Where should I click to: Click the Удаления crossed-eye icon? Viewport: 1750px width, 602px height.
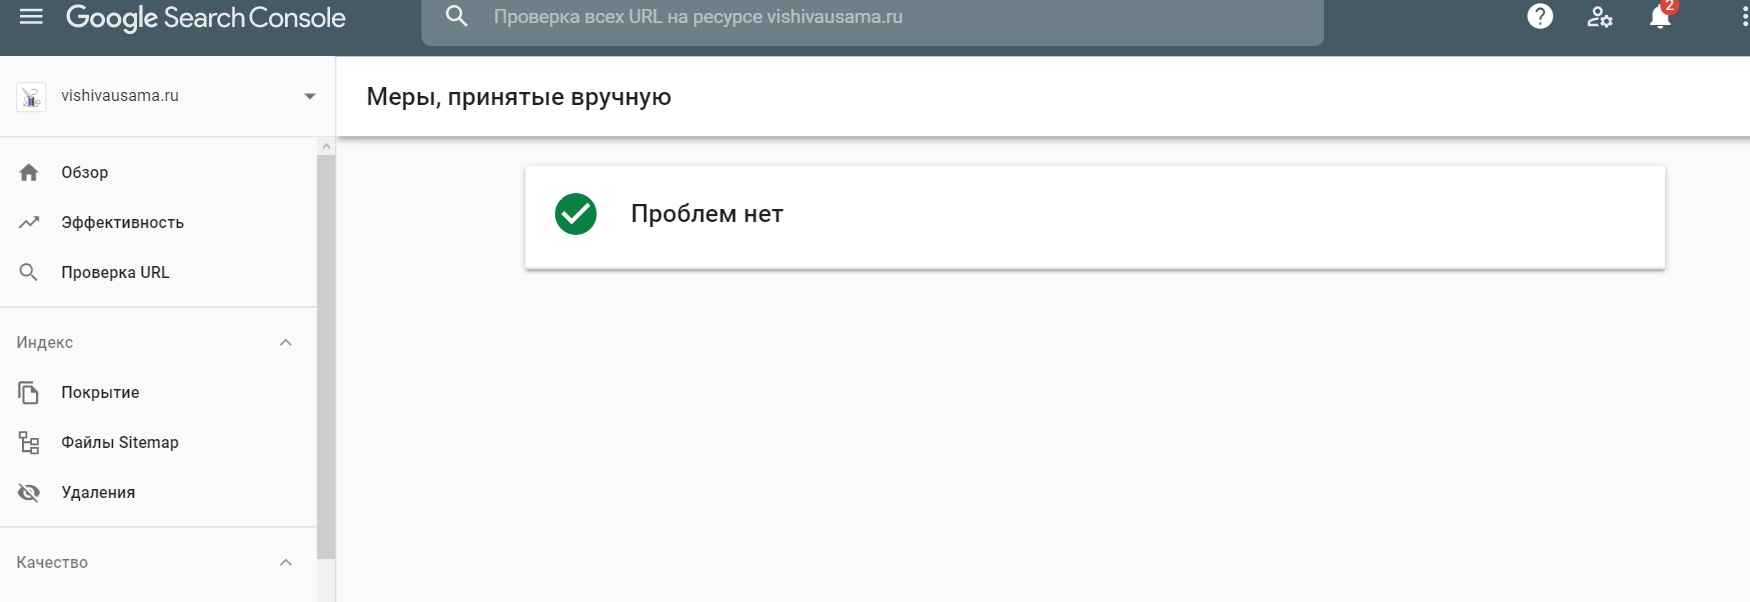point(29,493)
